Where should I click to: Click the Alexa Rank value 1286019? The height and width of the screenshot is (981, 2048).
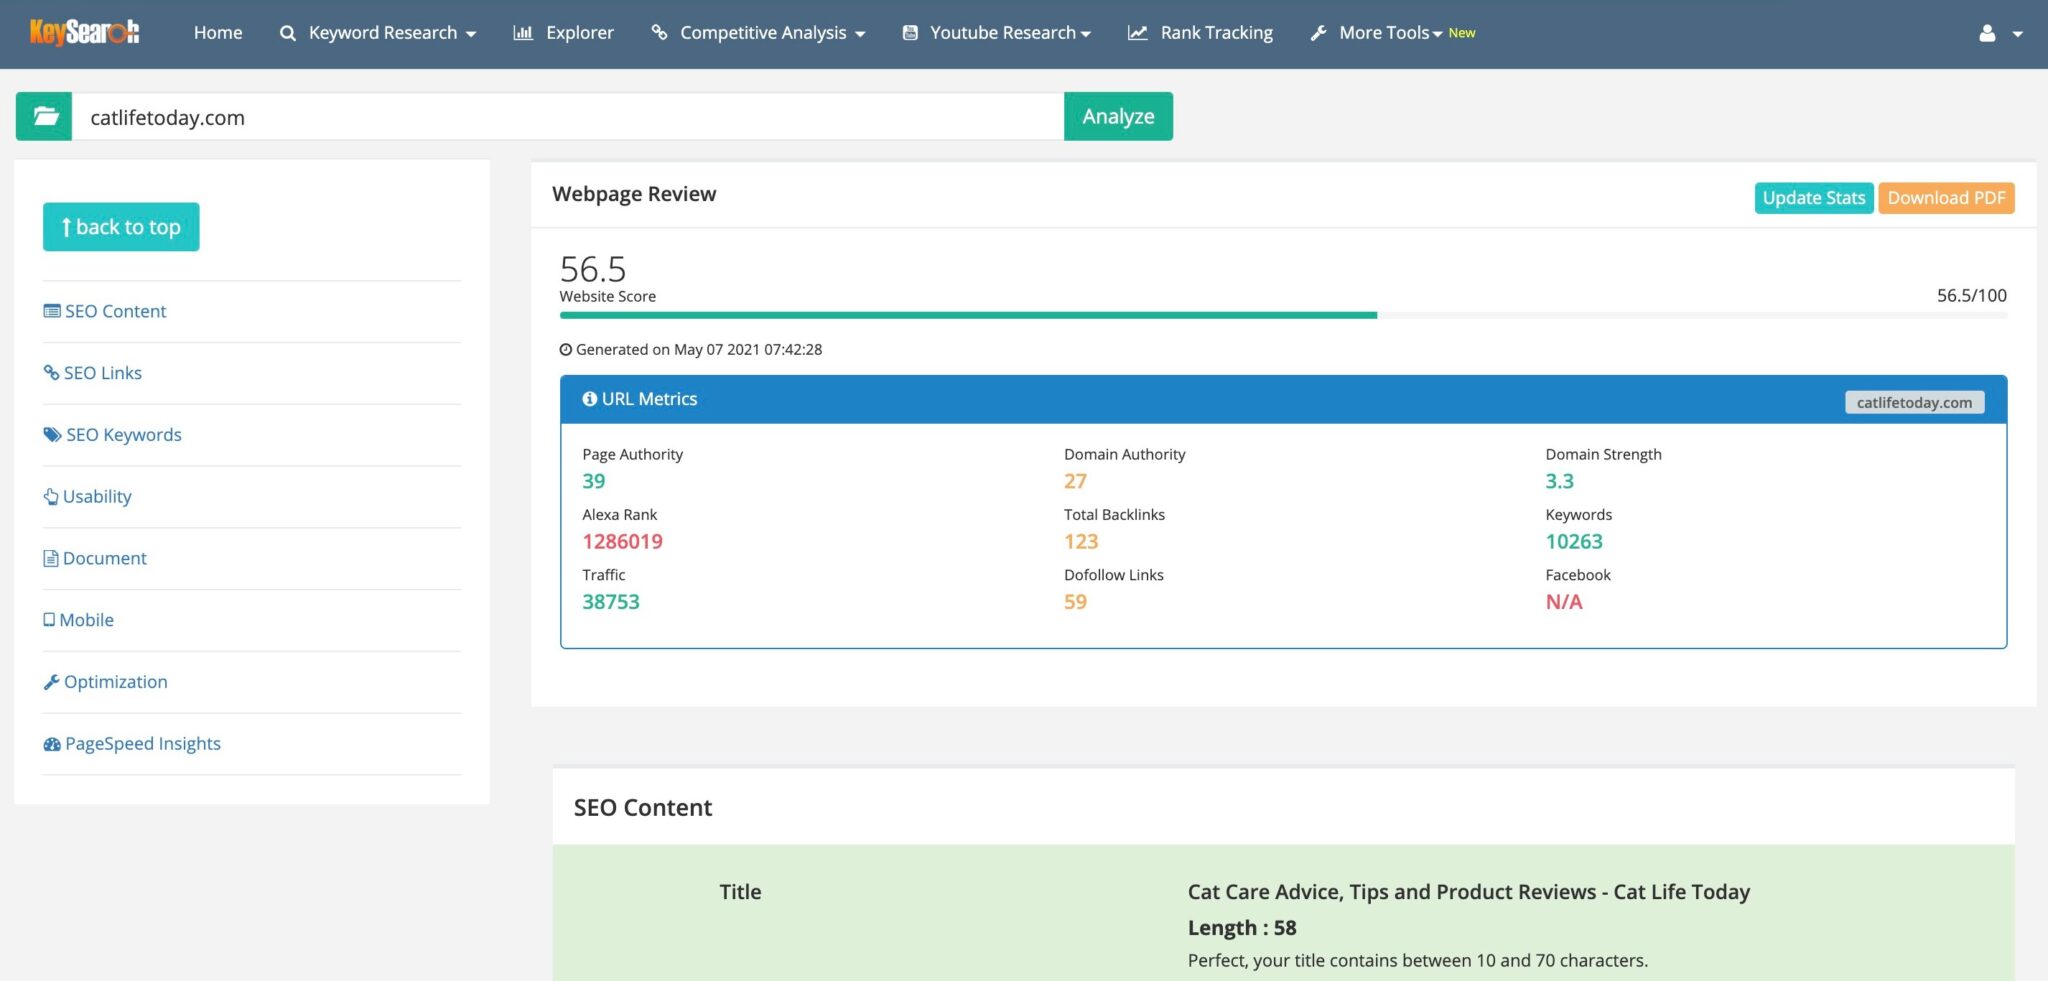point(622,541)
